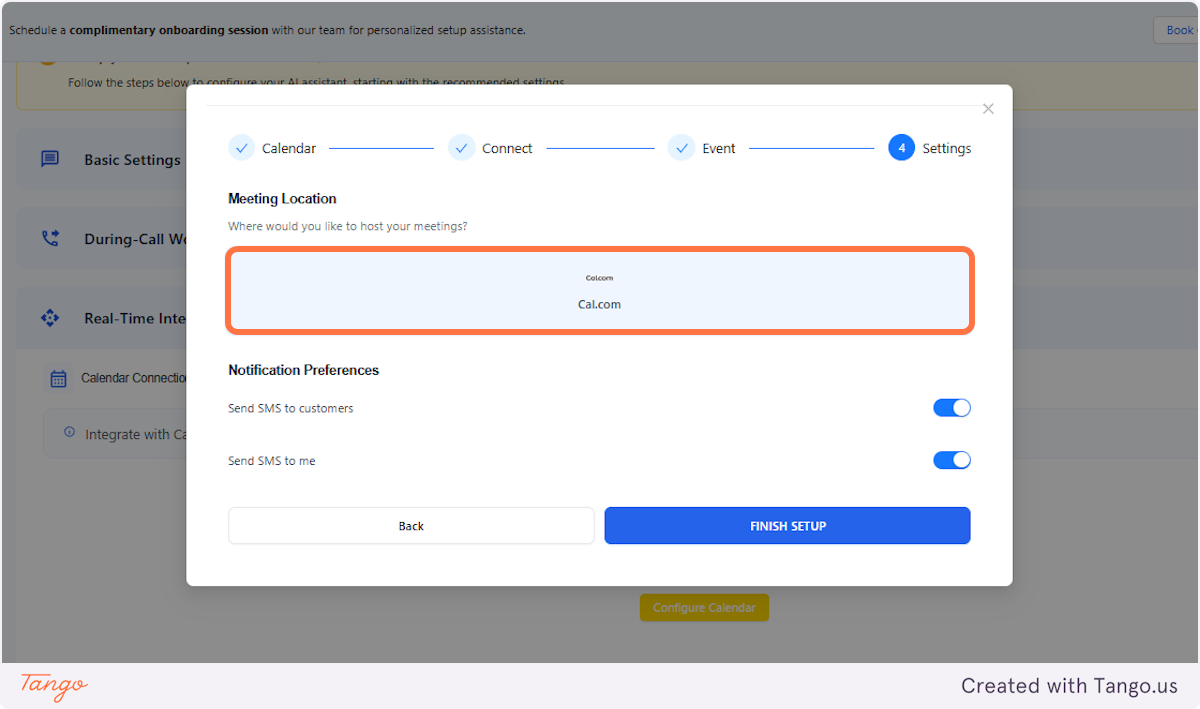Turn off Send SMS to me
This screenshot has height=709, width=1200.
coord(951,460)
